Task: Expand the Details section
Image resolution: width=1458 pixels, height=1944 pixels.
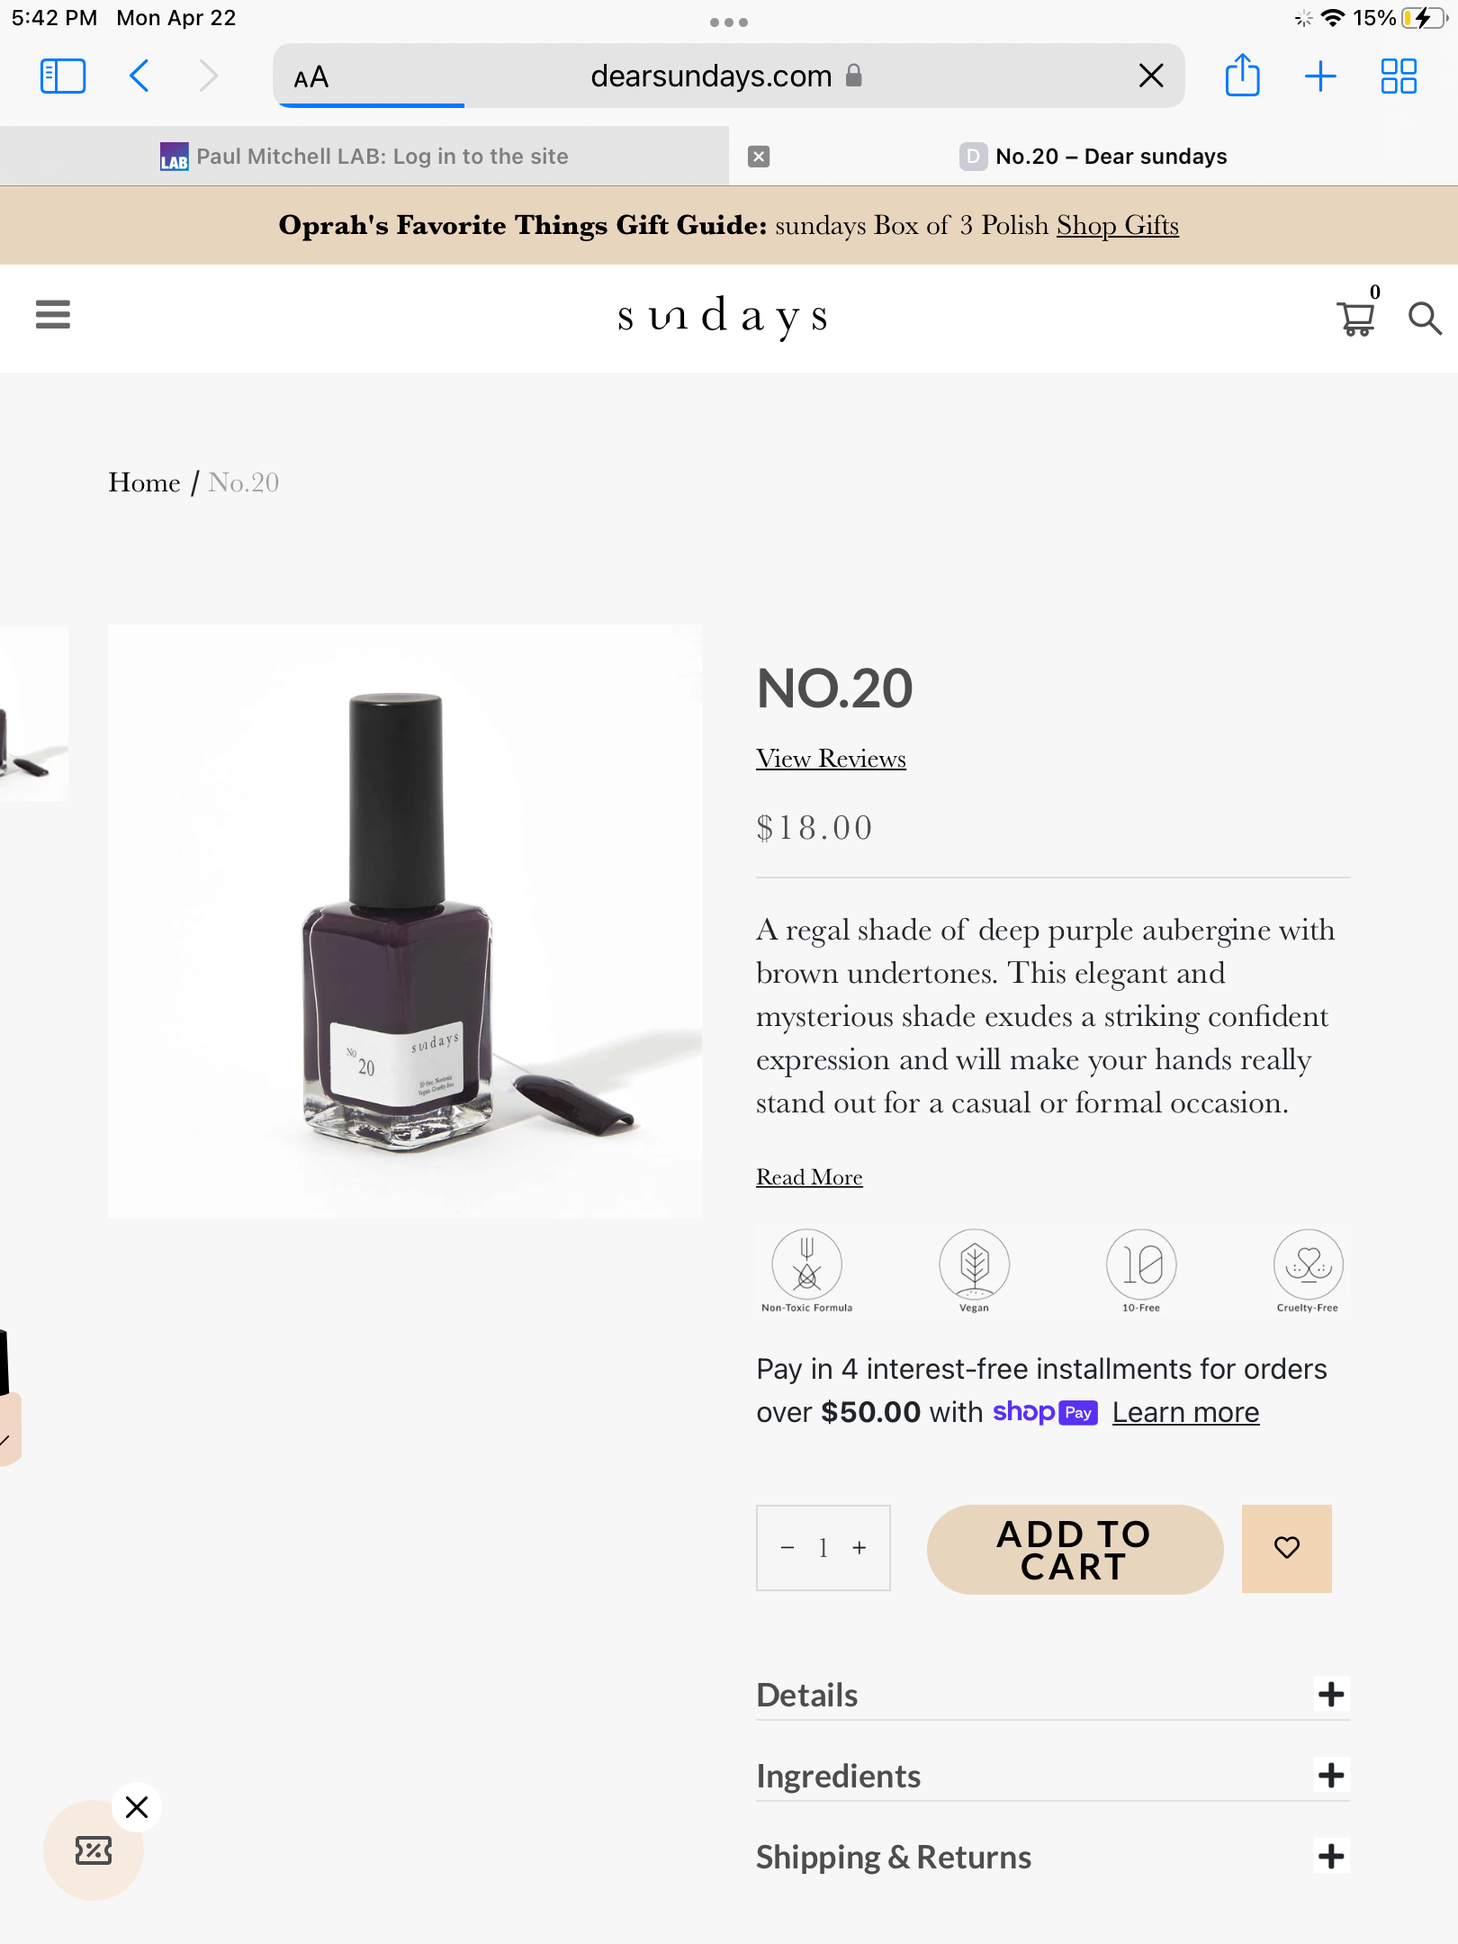Action: [x=1330, y=1694]
